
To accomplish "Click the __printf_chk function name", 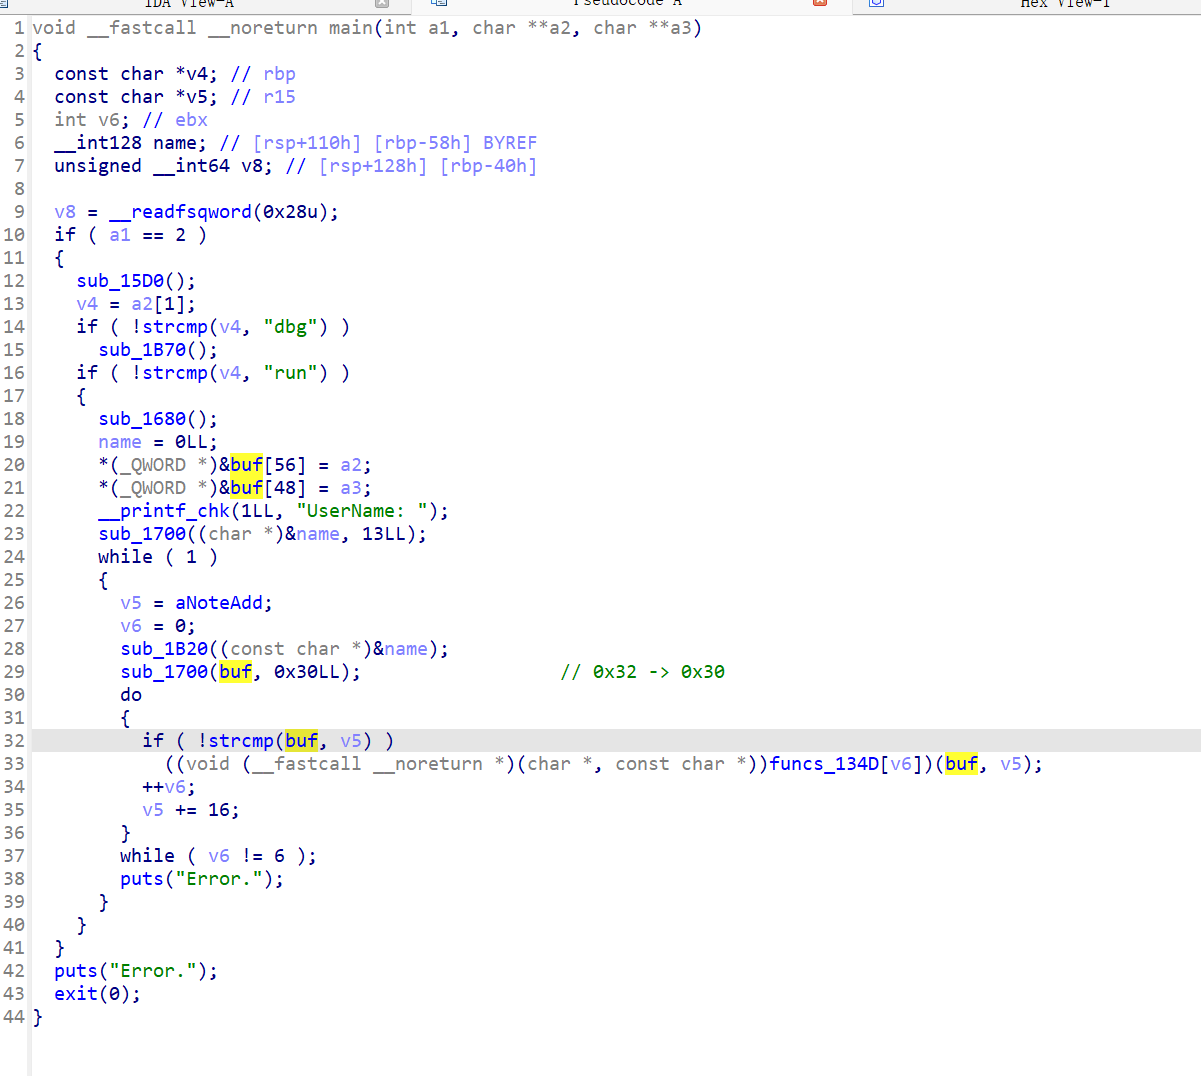I will [x=164, y=511].
